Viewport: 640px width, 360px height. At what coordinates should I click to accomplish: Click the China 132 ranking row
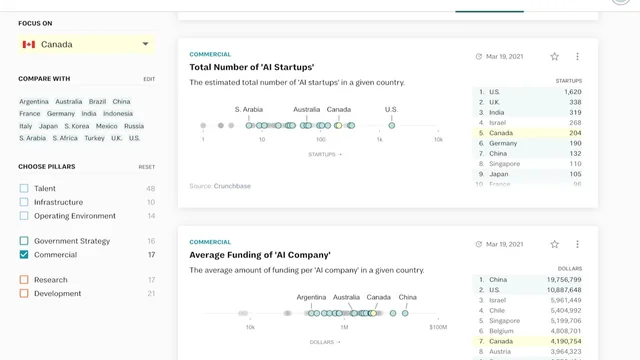528,153
